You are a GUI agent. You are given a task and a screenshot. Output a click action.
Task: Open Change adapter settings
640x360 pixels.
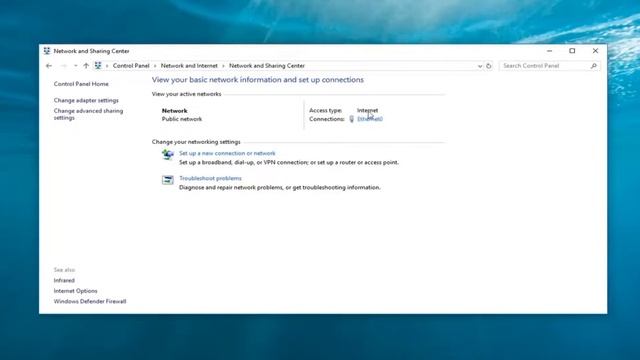86,100
